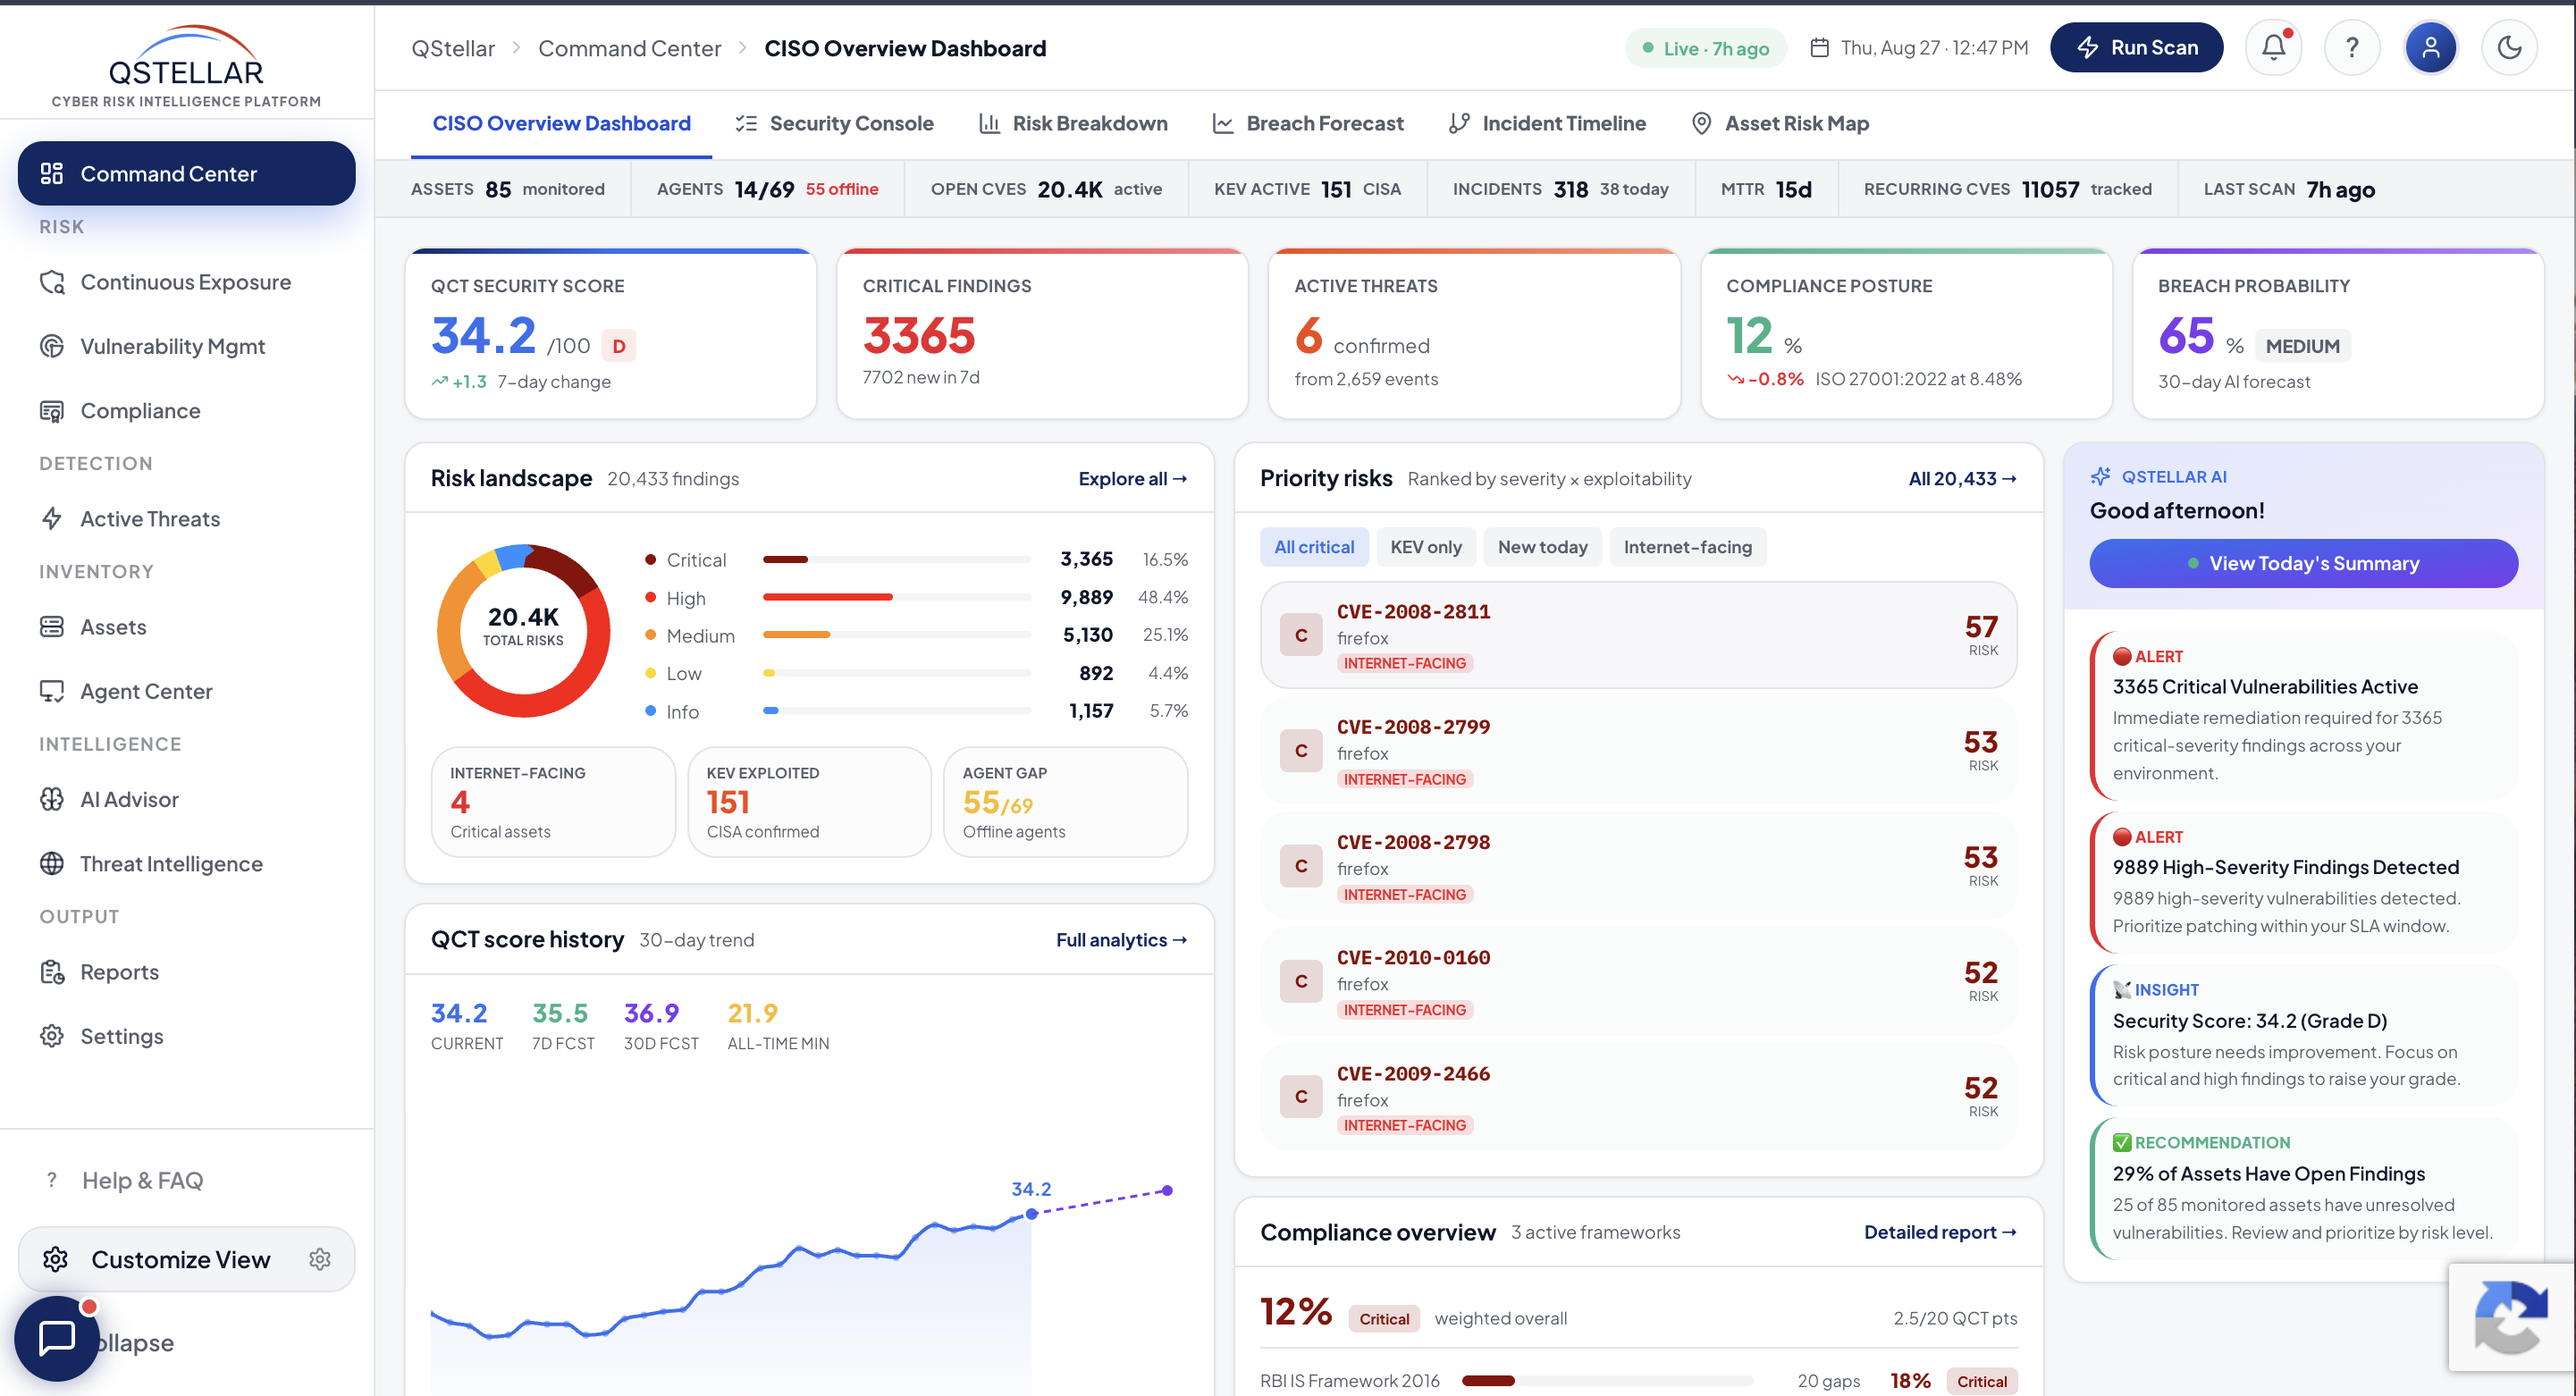The image size is (2576, 1396).
Task: Select the CISO Overview Dashboard tab
Action: tap(561, 123)
